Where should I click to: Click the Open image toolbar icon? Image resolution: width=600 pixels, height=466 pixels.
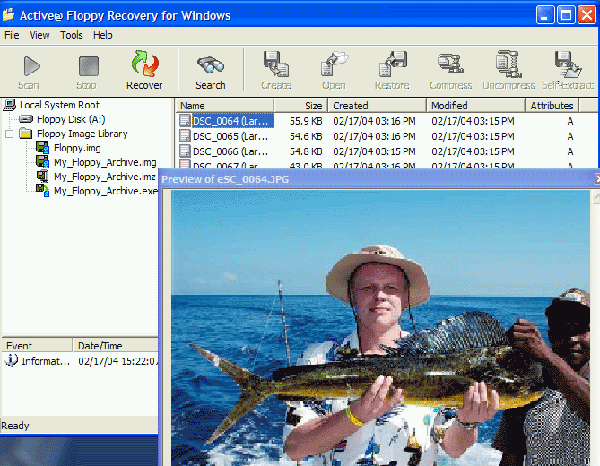334,64
